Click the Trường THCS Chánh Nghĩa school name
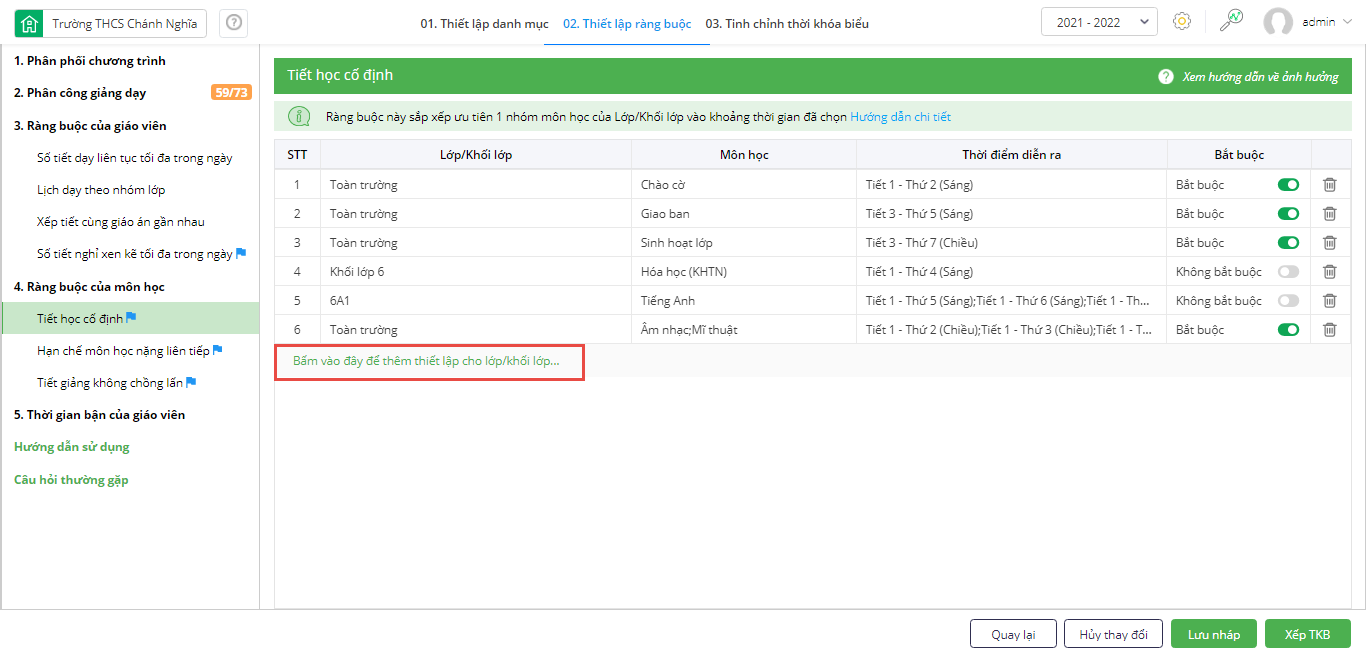1366x657 pixels. coord(125,23)
